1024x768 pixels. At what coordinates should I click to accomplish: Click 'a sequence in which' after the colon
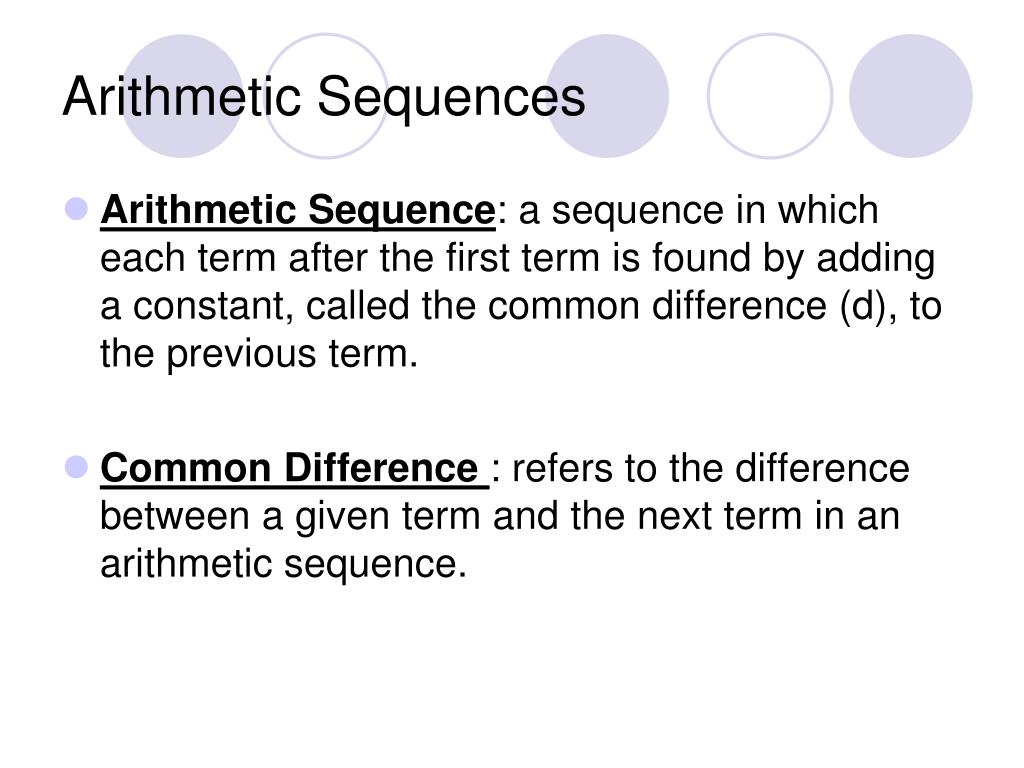[698, 211]
